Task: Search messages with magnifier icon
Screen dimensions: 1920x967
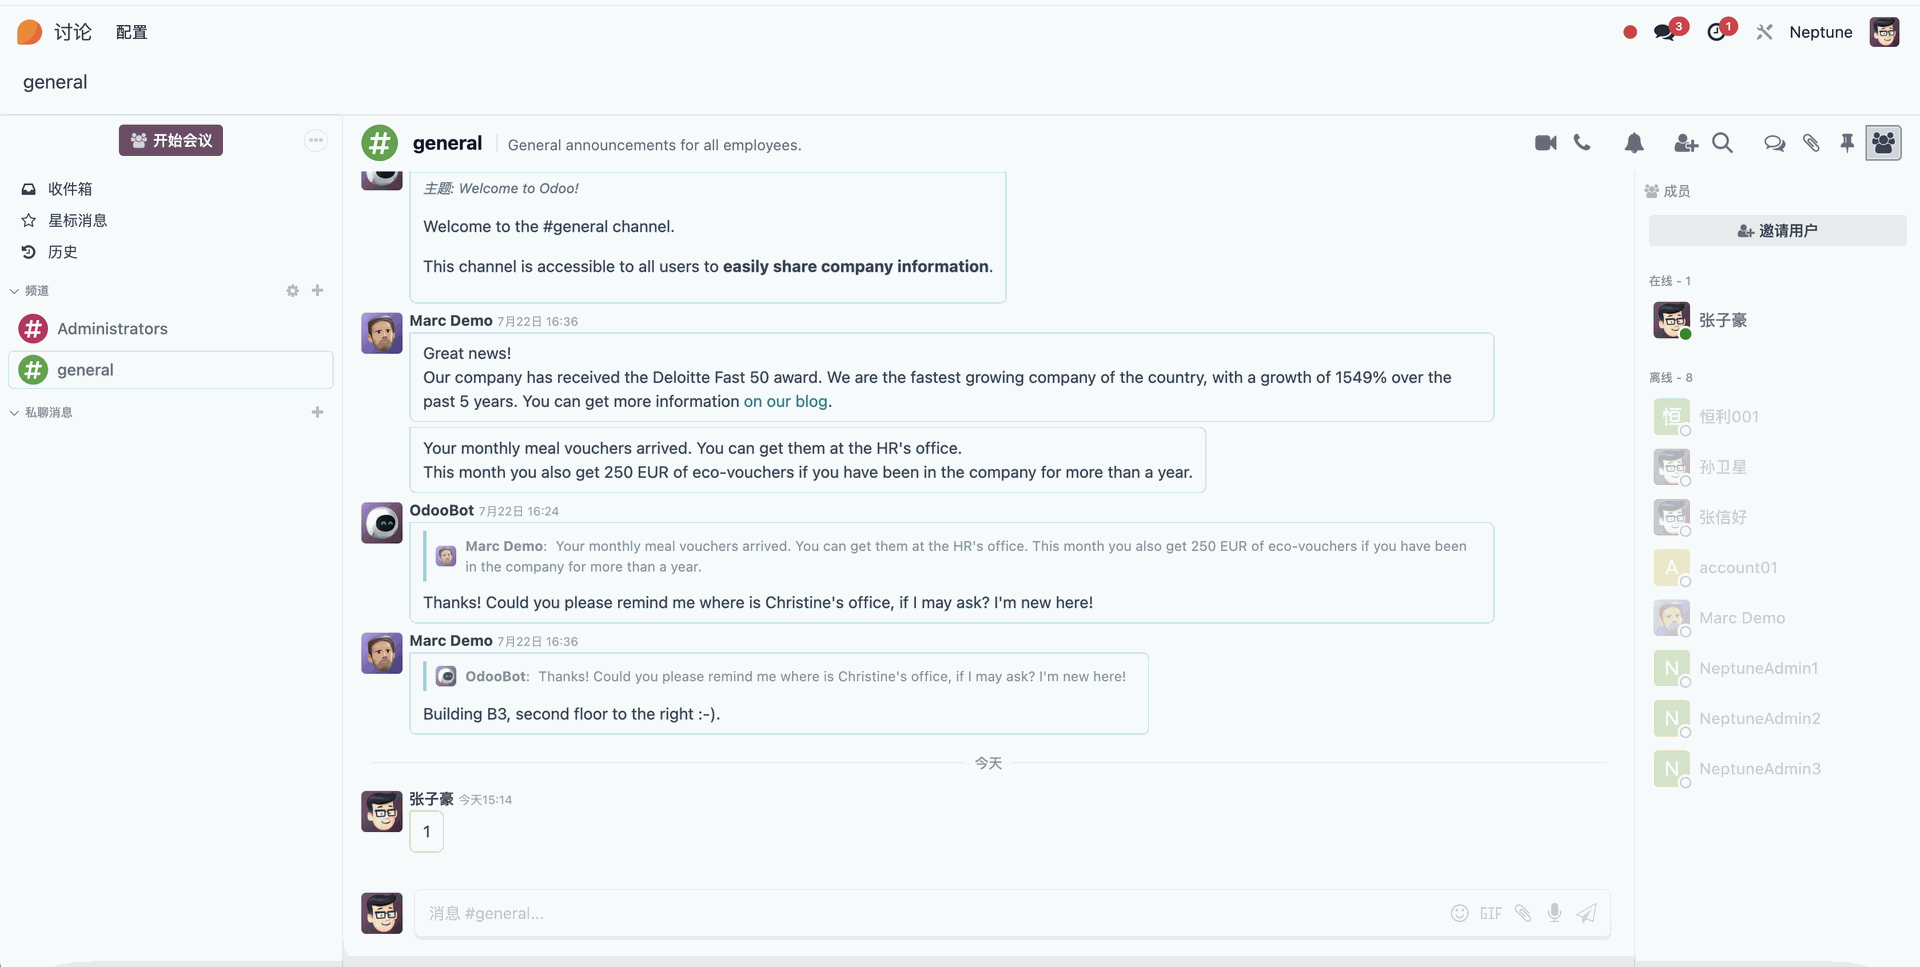Action: [x=1722, y=143]
